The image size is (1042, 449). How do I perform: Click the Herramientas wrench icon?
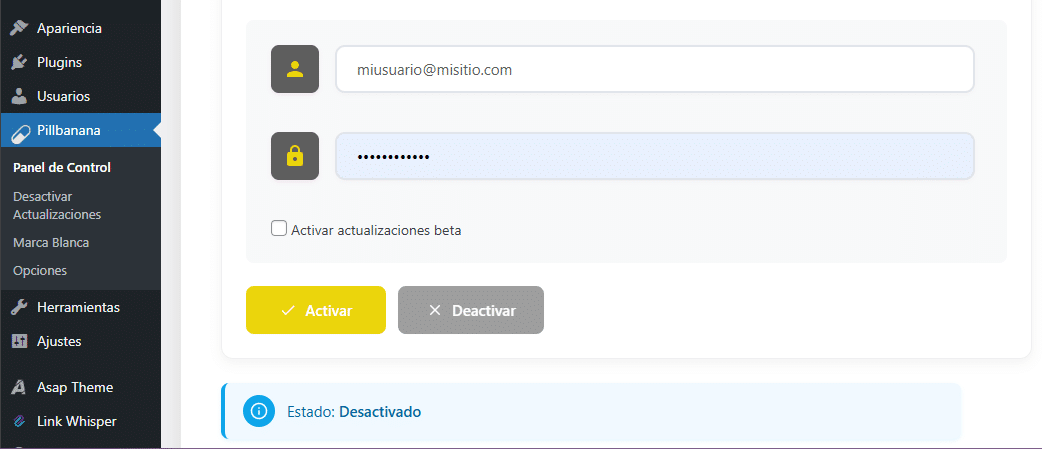[19, 307]
